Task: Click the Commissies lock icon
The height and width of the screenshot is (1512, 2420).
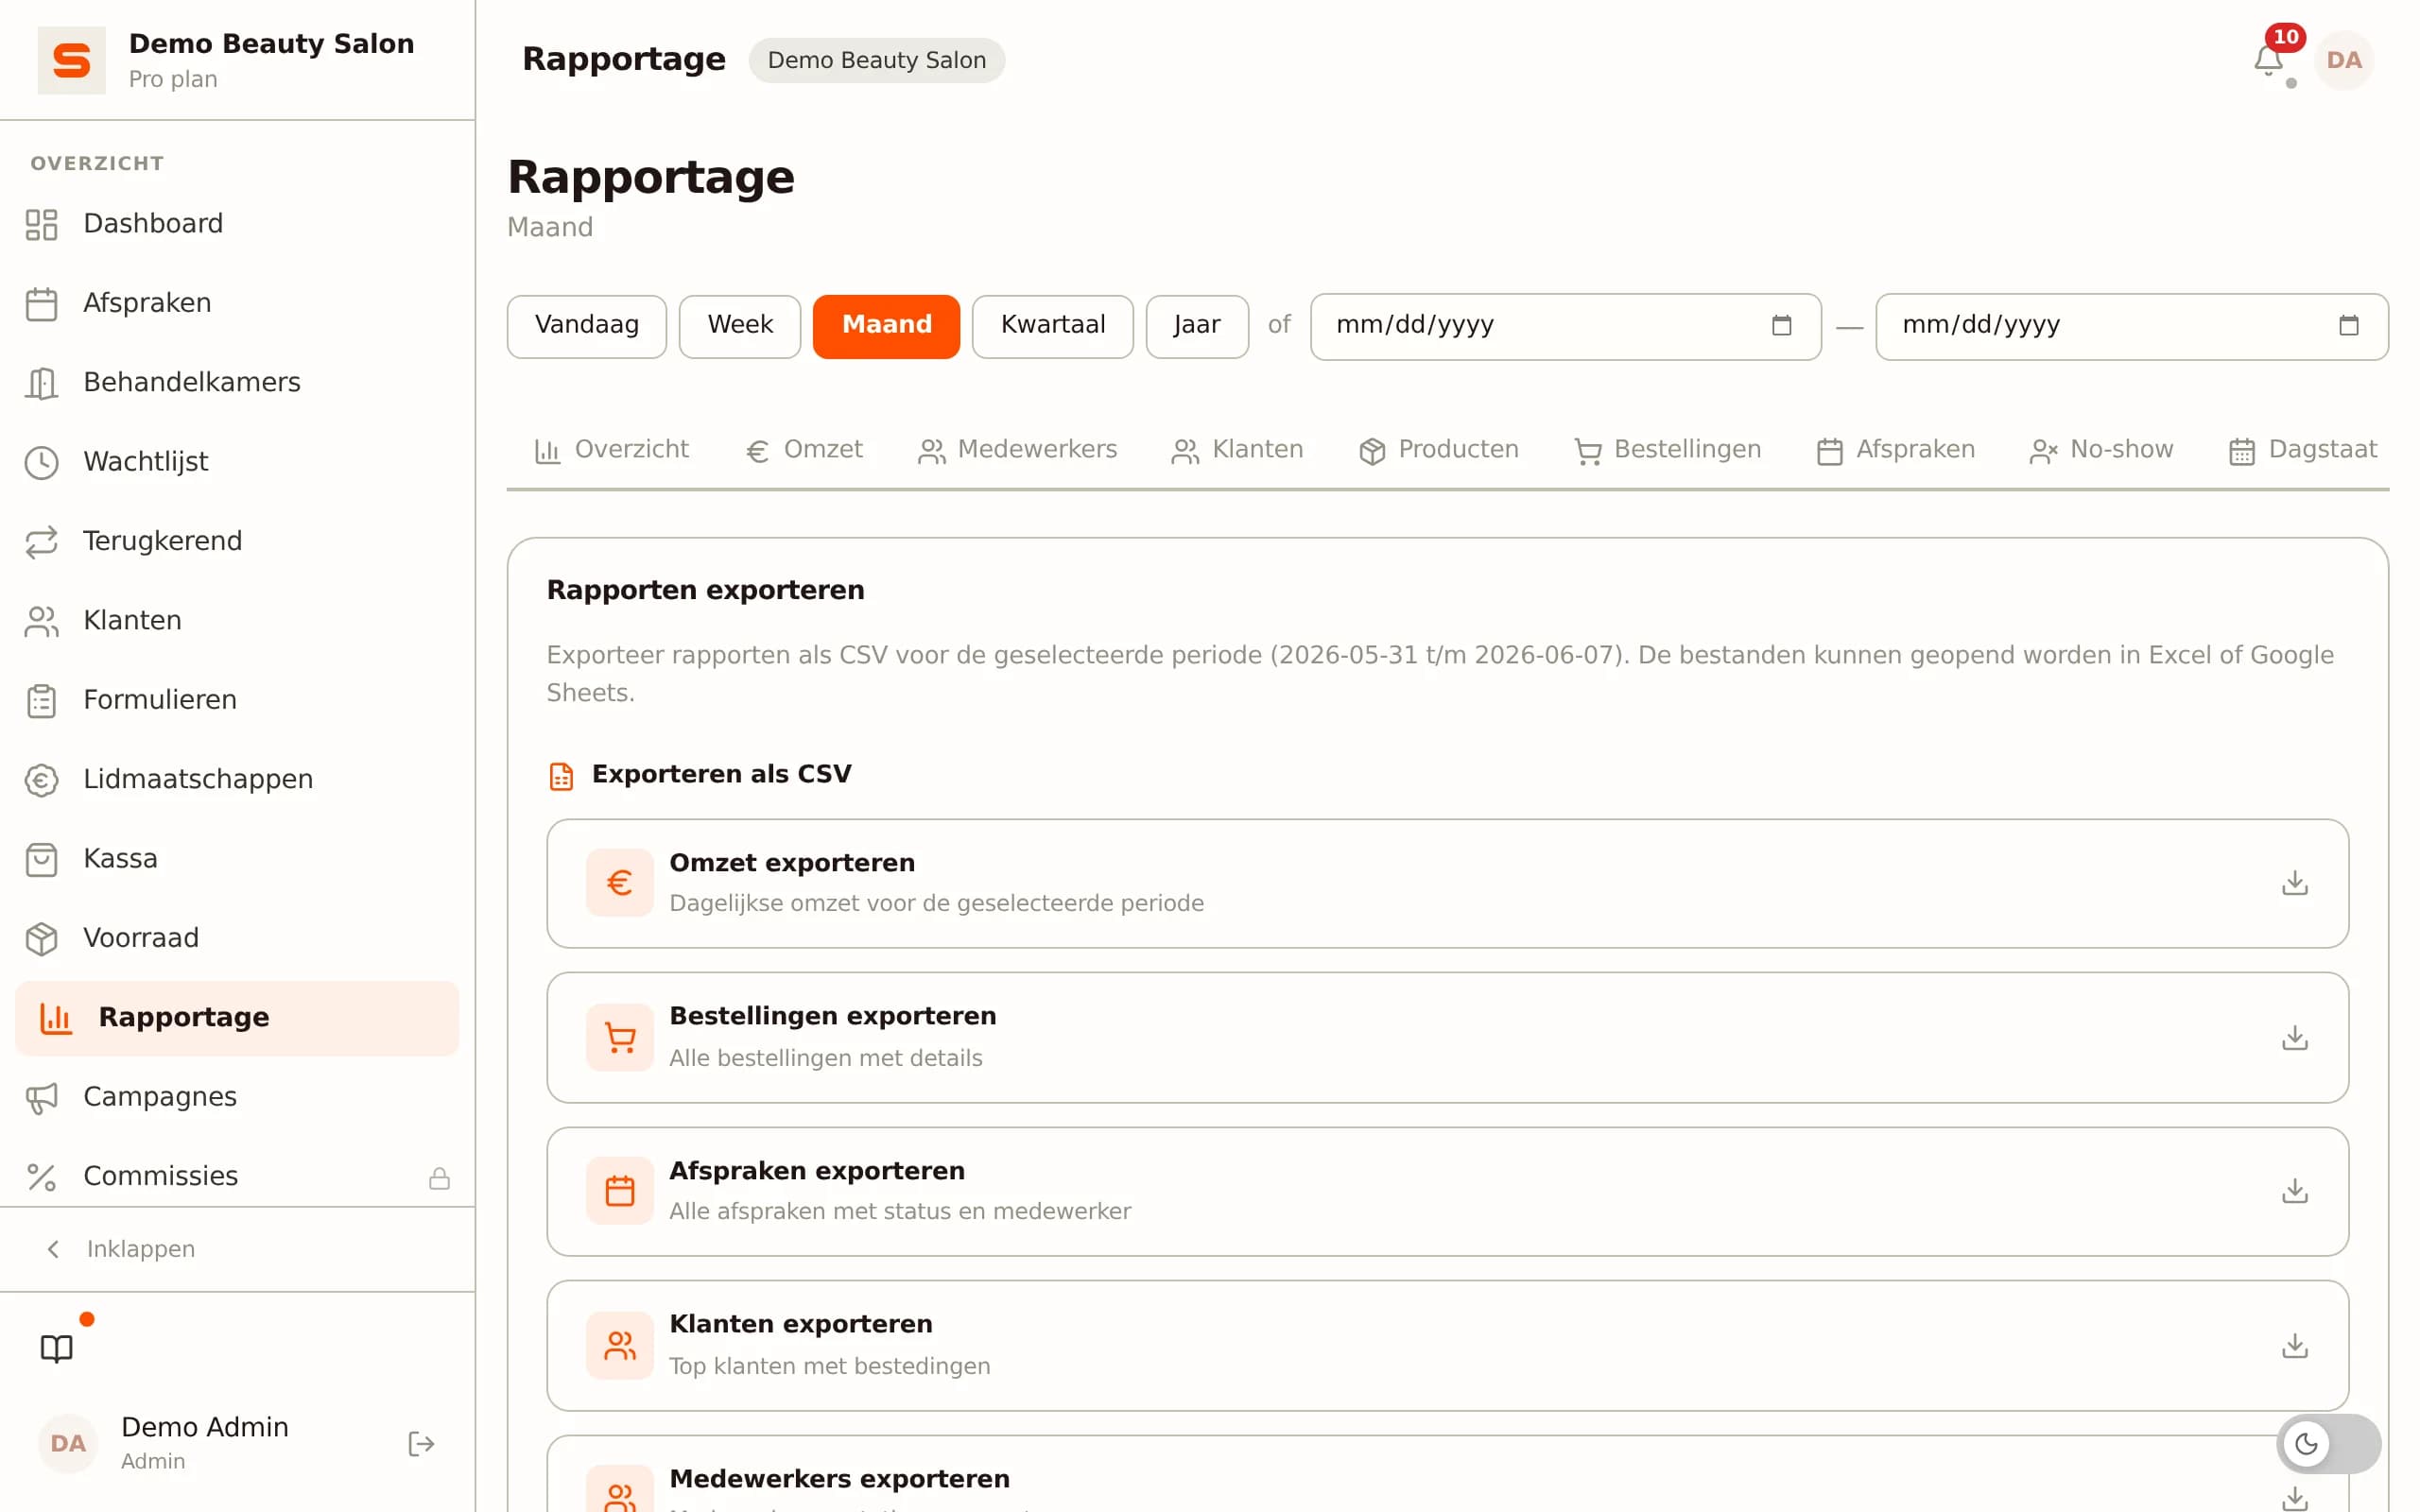Action: click(x=439, y=1178)
